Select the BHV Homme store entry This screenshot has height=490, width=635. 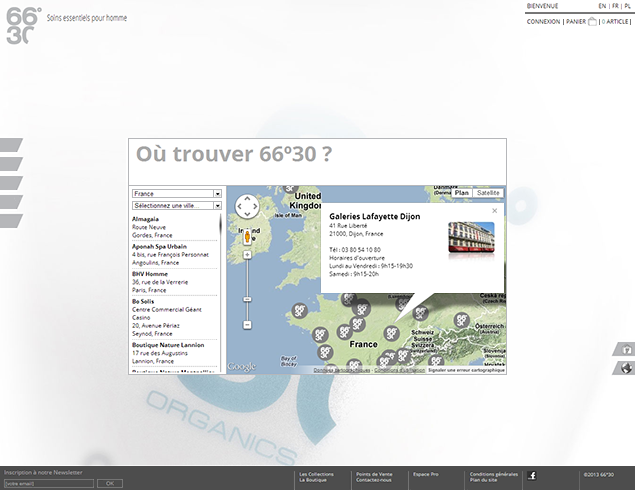point(174,282)
